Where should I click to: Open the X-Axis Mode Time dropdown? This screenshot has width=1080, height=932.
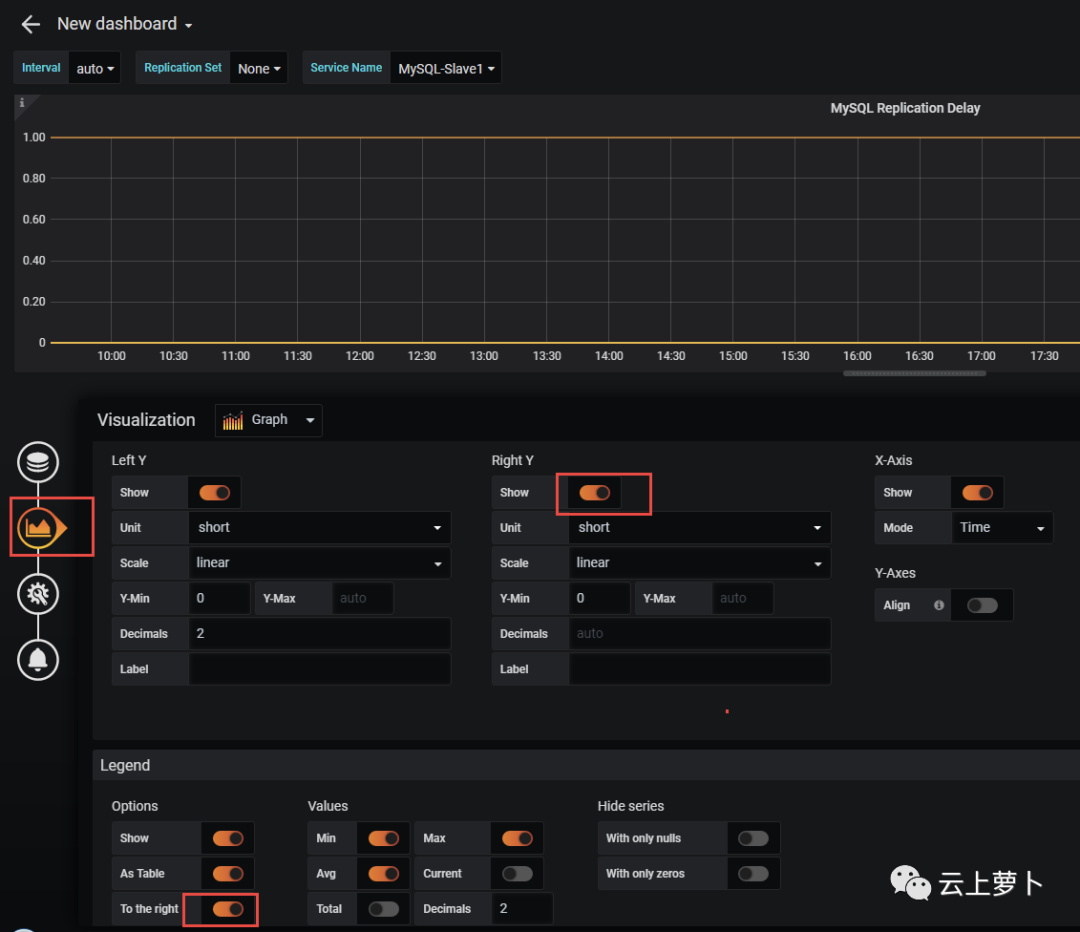click(1002, 528)
